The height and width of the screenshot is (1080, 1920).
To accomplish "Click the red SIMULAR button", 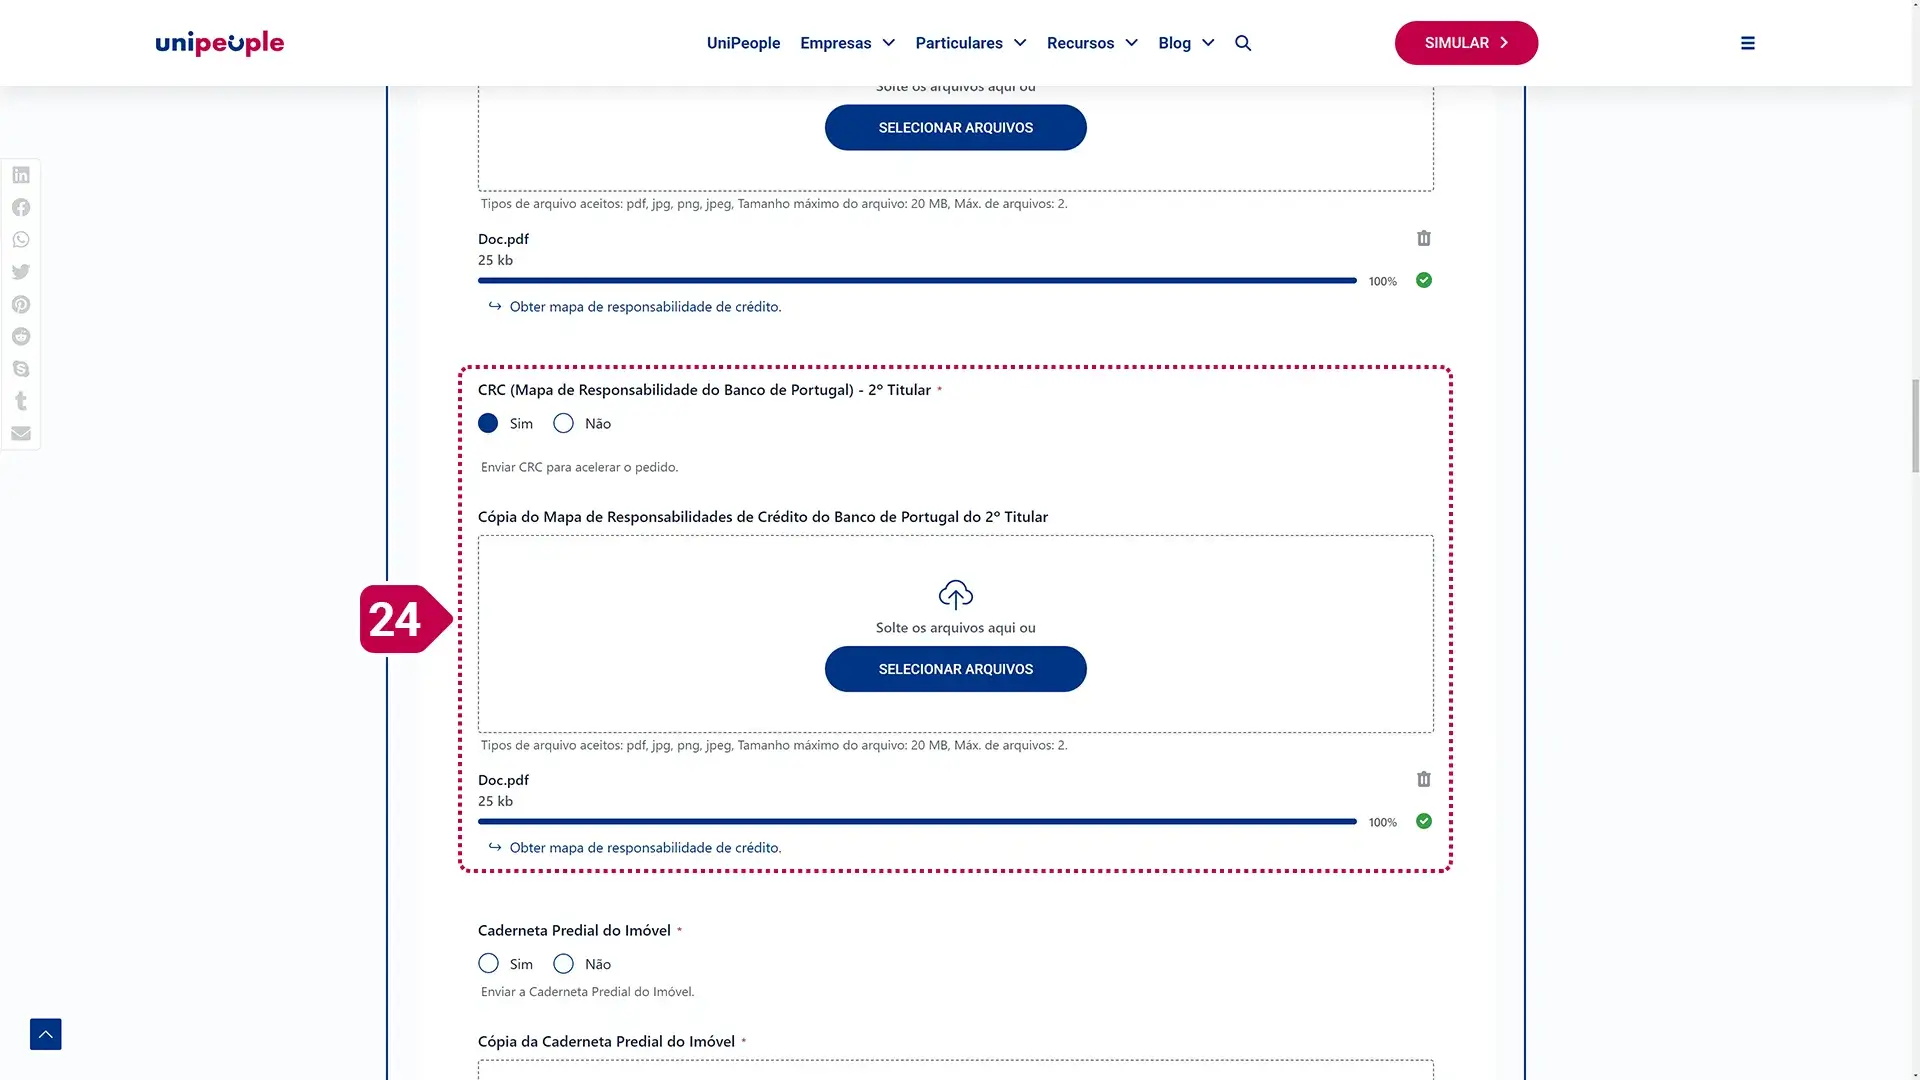I will pyautogui.click(x=1466, y=43).
